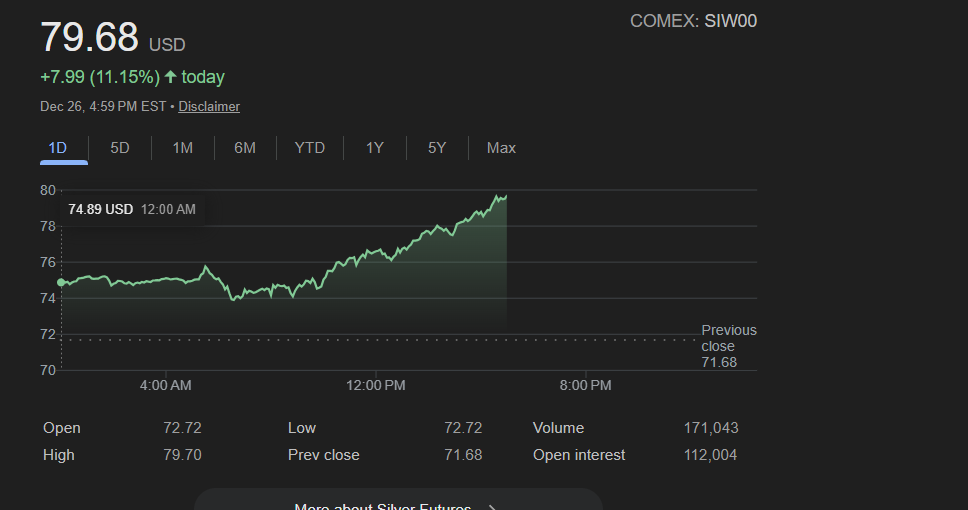
Task: Click the Open interest value 112,004
Action: pyautogui.click(x=711, y=455)
